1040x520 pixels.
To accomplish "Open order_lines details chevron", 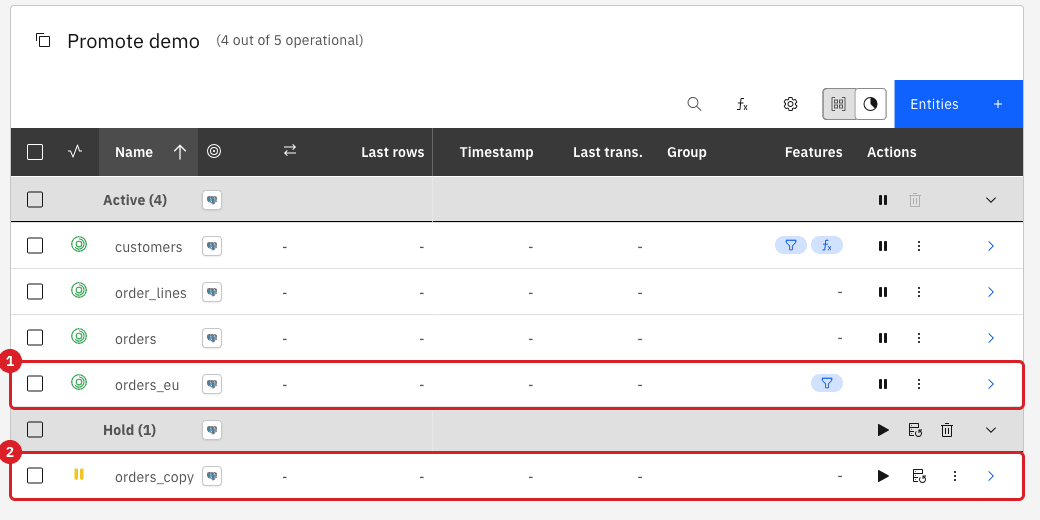I will coord(991,292).
